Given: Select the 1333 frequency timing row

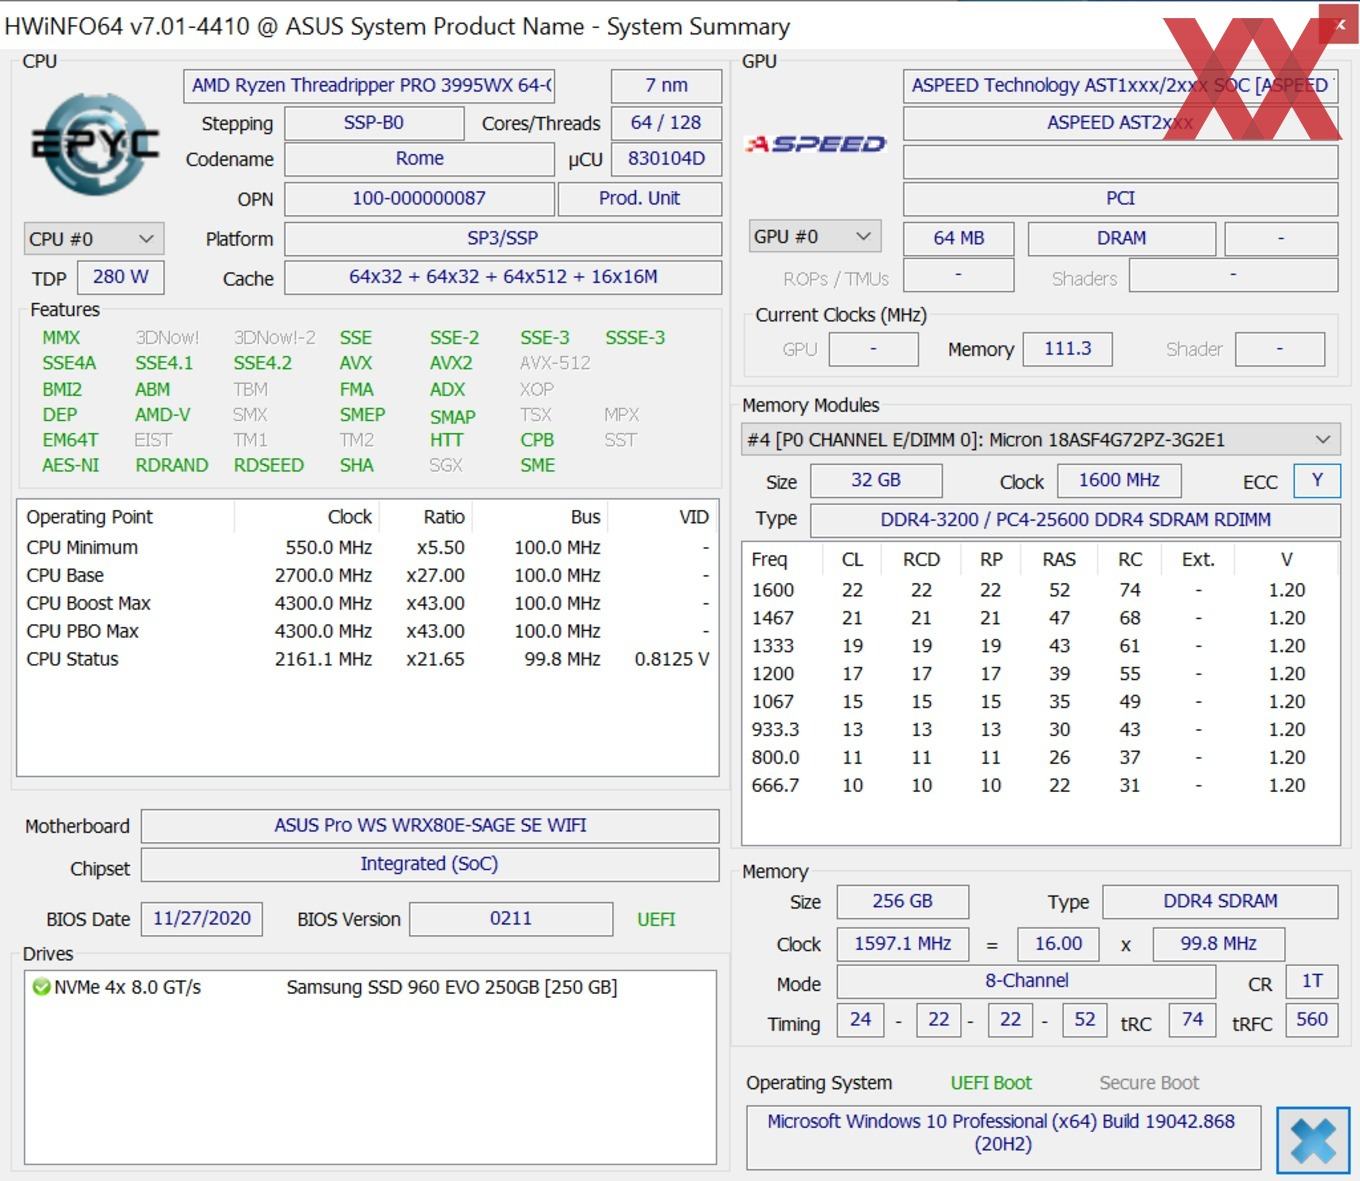Looking at the screenshot, I should [x=1040, y=646].
